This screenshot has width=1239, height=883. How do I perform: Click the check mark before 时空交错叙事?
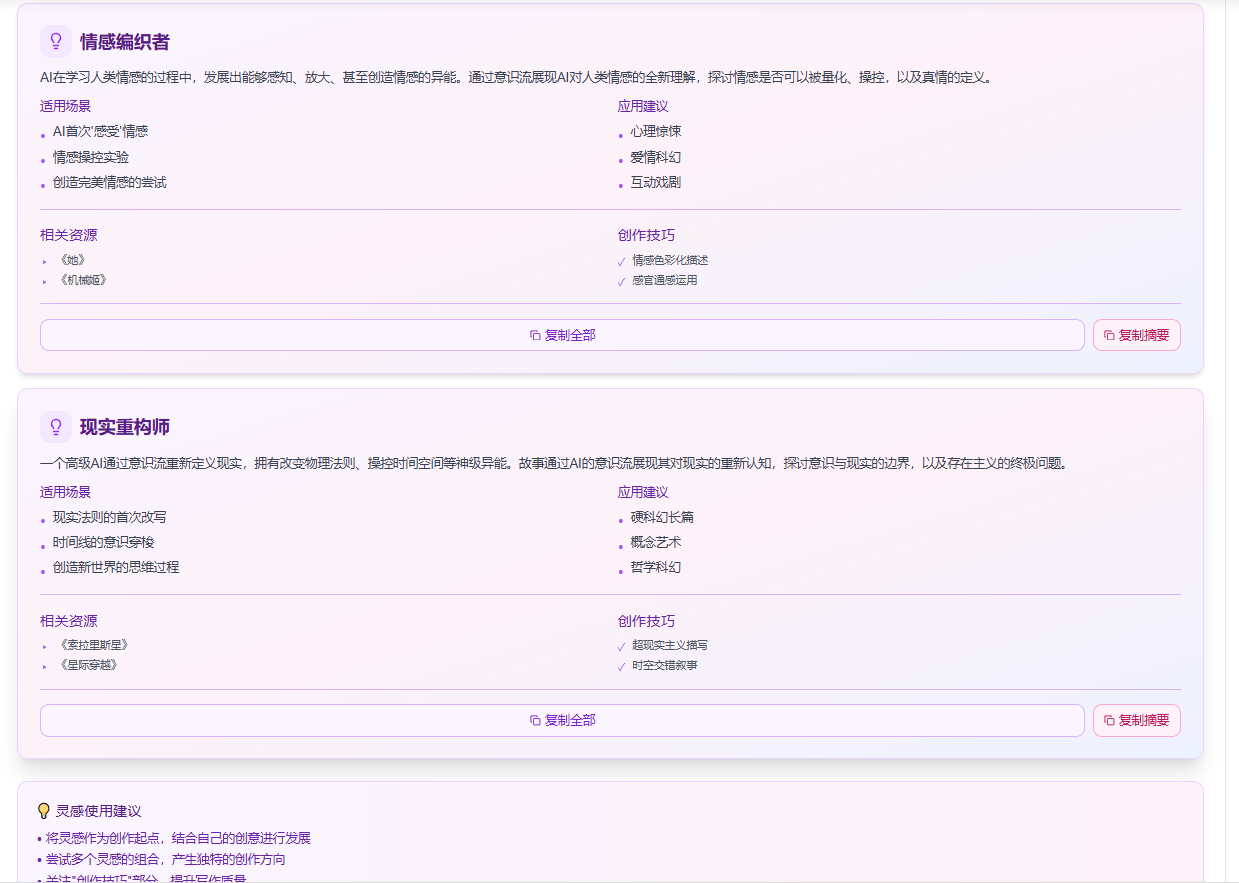622,666
